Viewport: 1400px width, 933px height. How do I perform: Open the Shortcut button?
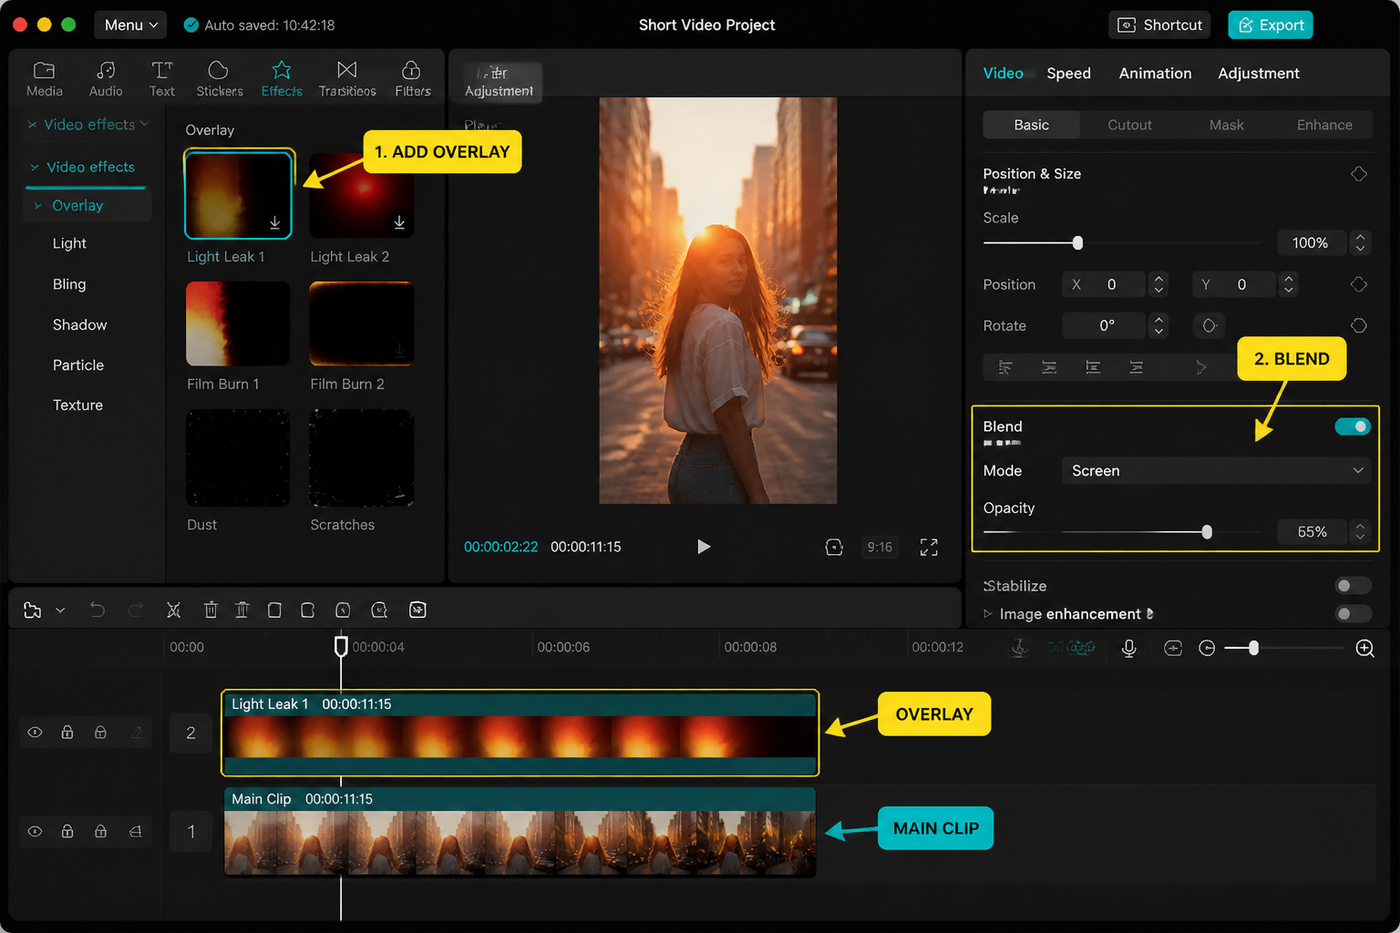click(x=1159, y=25)
